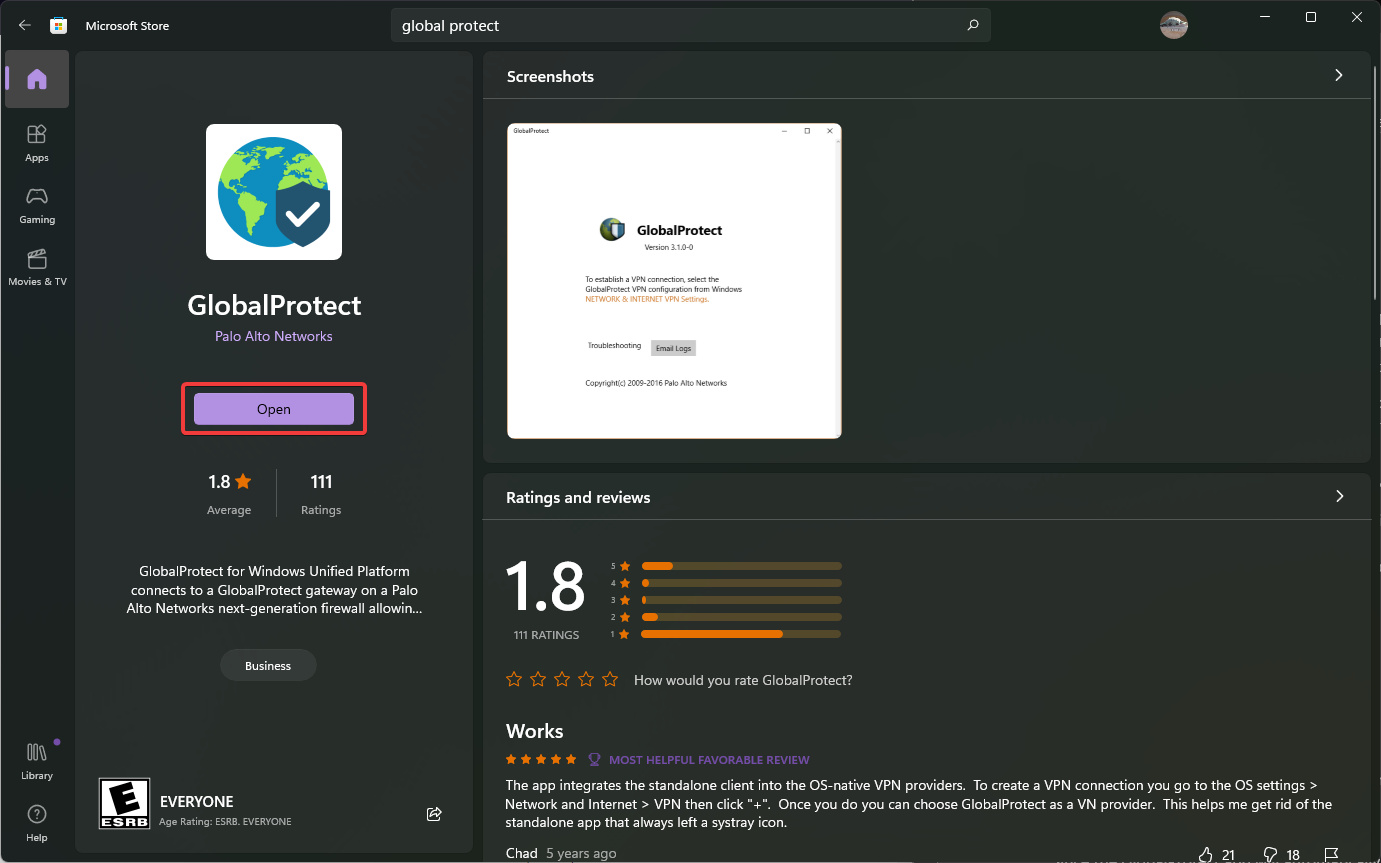Open Help from the sidebar
The width and height of the screenshot is (1381, 863).
click(x=37, y=823)
